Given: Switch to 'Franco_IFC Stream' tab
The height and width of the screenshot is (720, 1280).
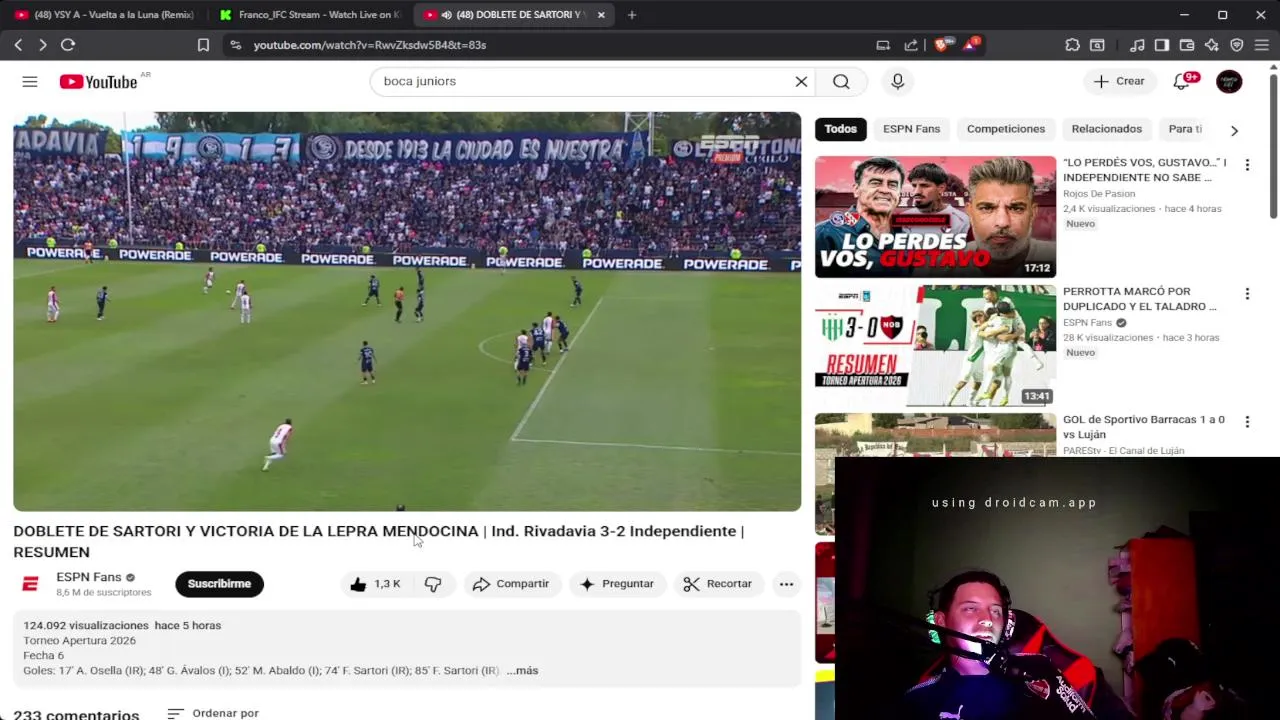Looking at the screenshot, I should click(310, 15).
